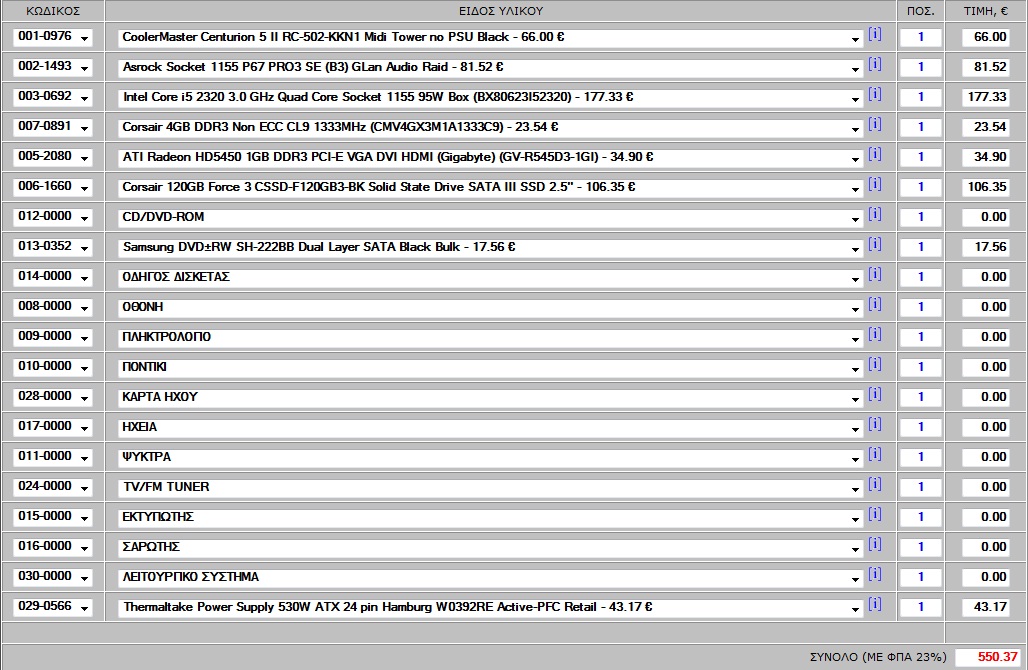Click info icon on ΛΕΙΤΟΥΡΓΙΚΟ ΣΥΣΤΗΜΑ row
Screen dimensions: 1028x670
(x=875, y=574)
